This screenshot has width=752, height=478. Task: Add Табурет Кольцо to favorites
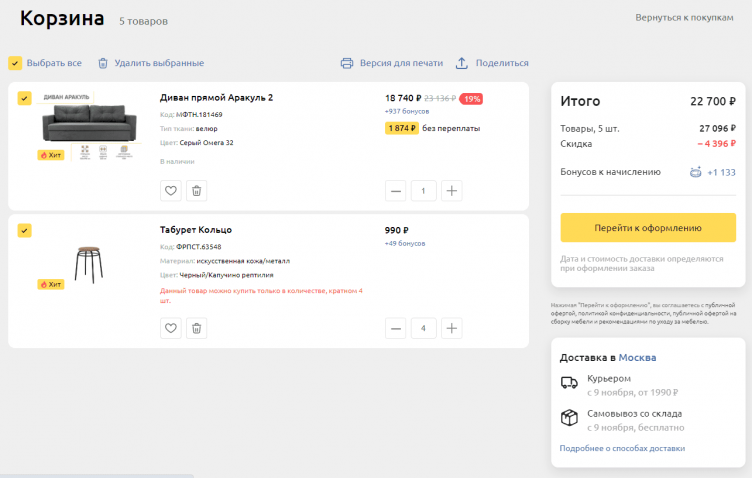[x=171, y=328]
